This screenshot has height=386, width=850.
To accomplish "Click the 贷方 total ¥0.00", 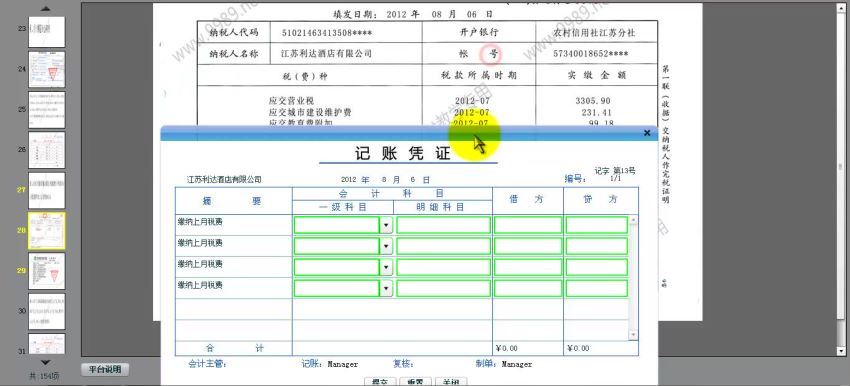I will 578,349.
